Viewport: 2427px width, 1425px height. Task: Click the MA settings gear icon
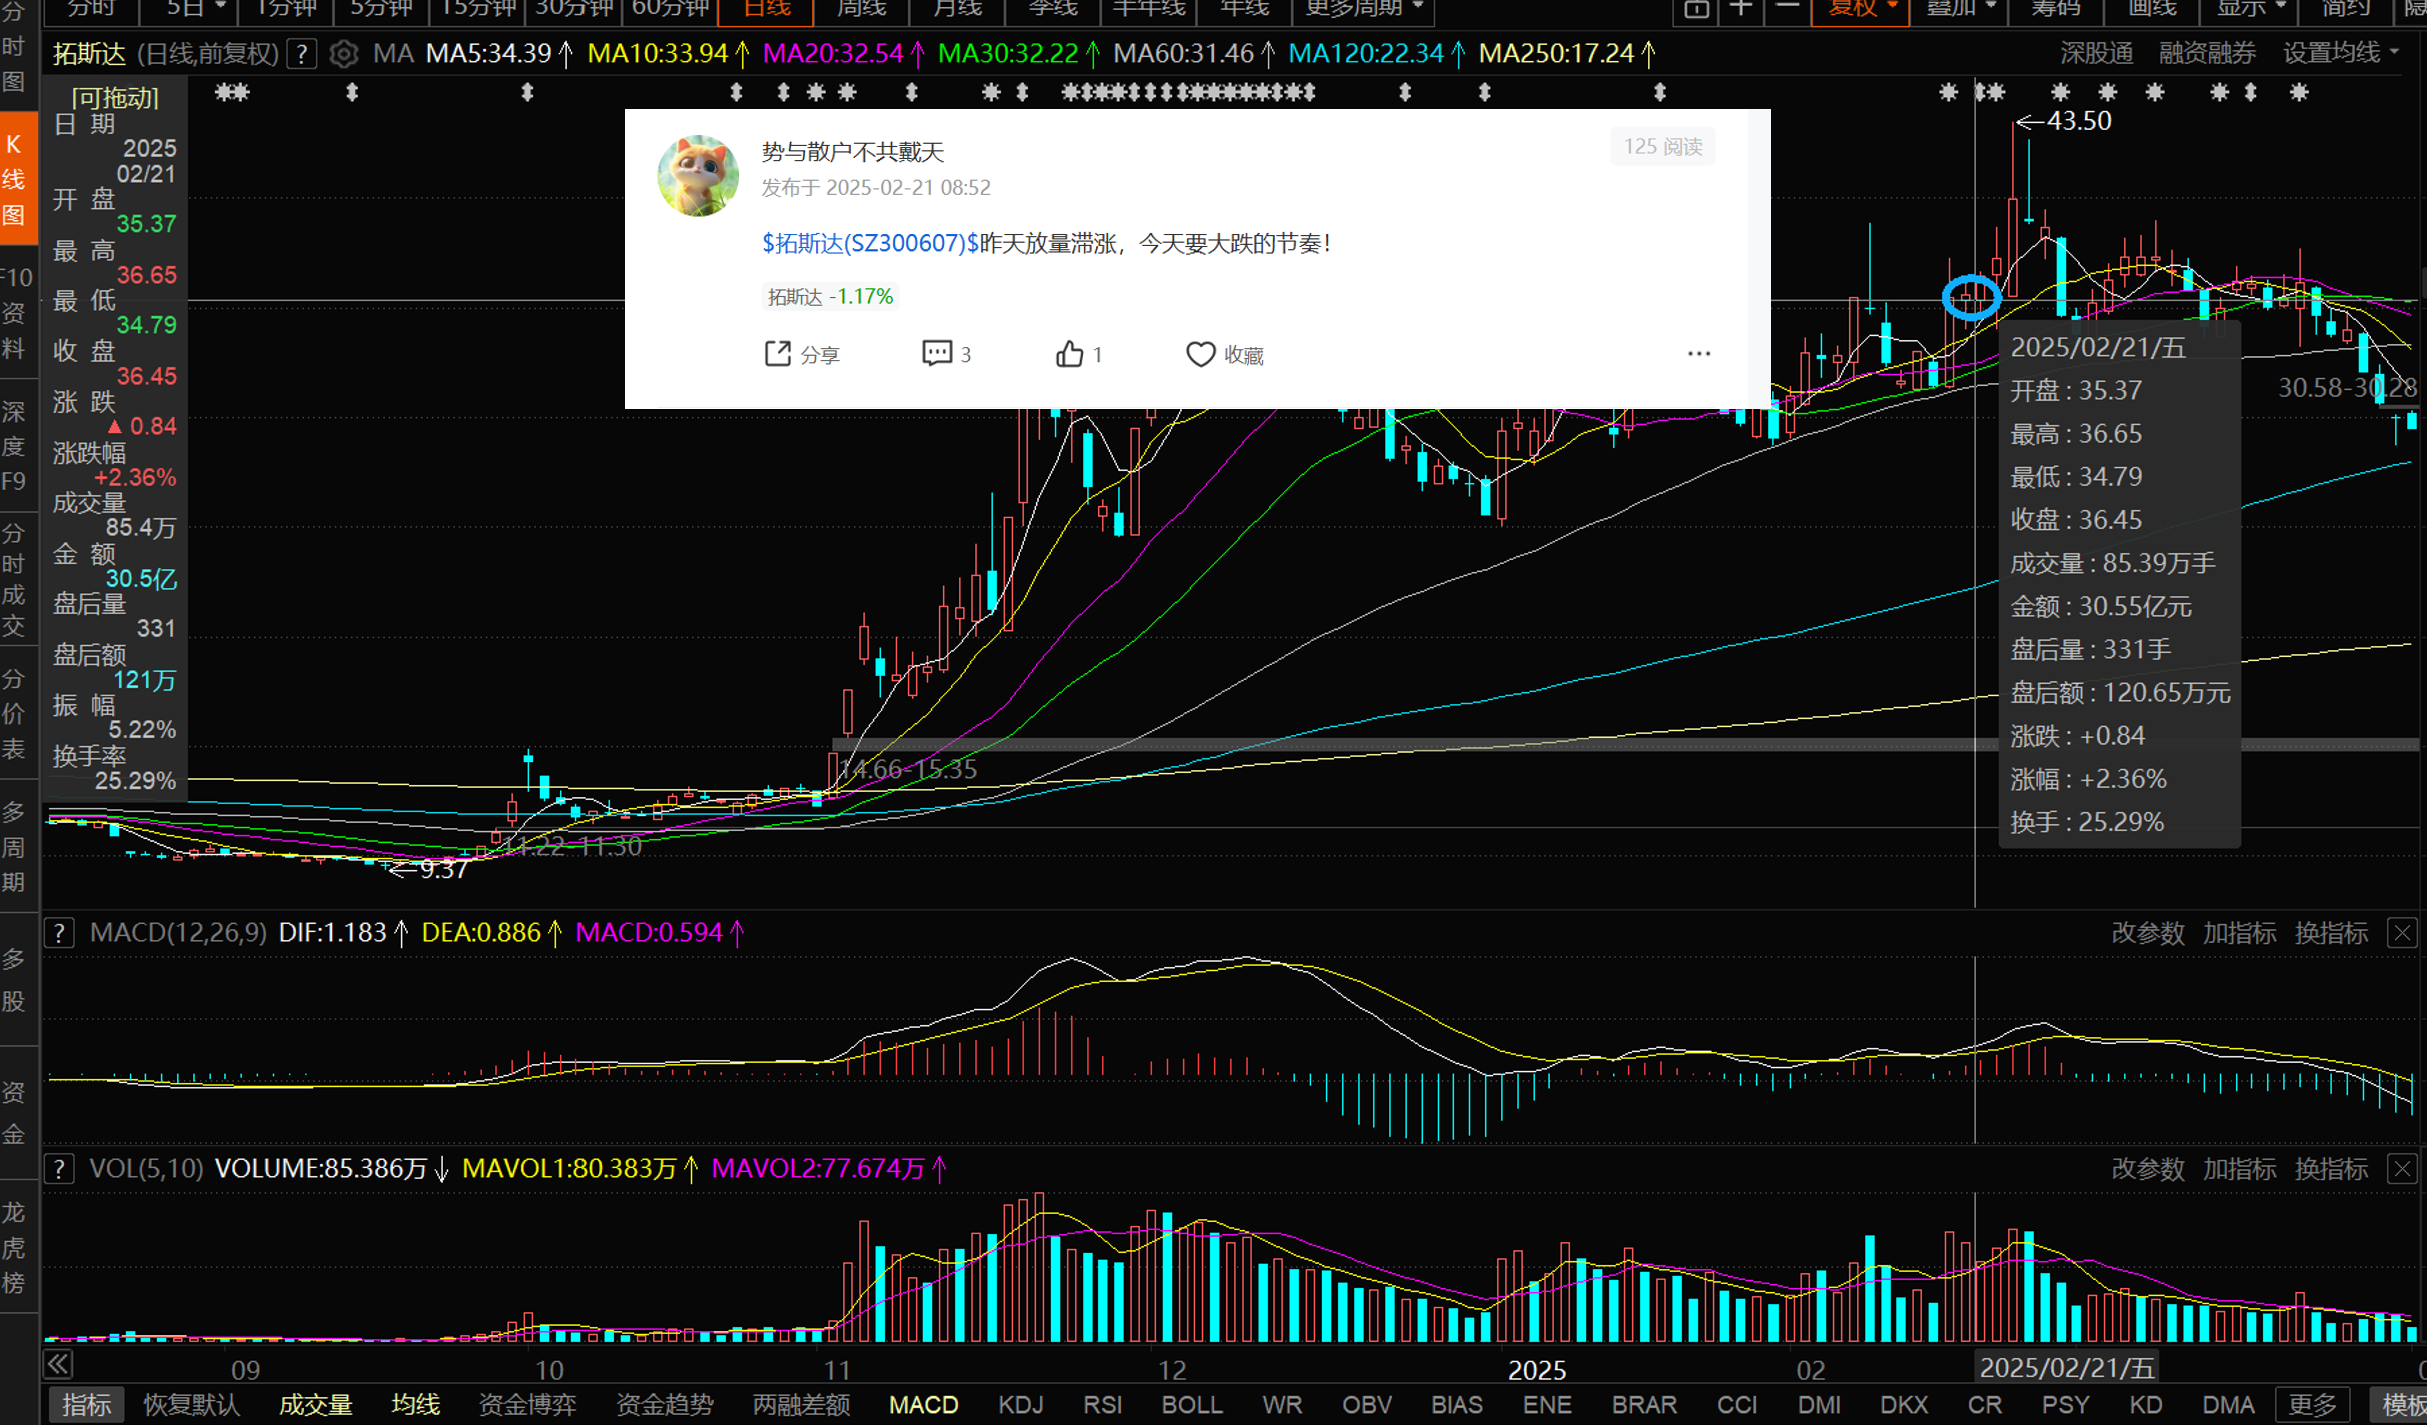[x=343, y=54]
